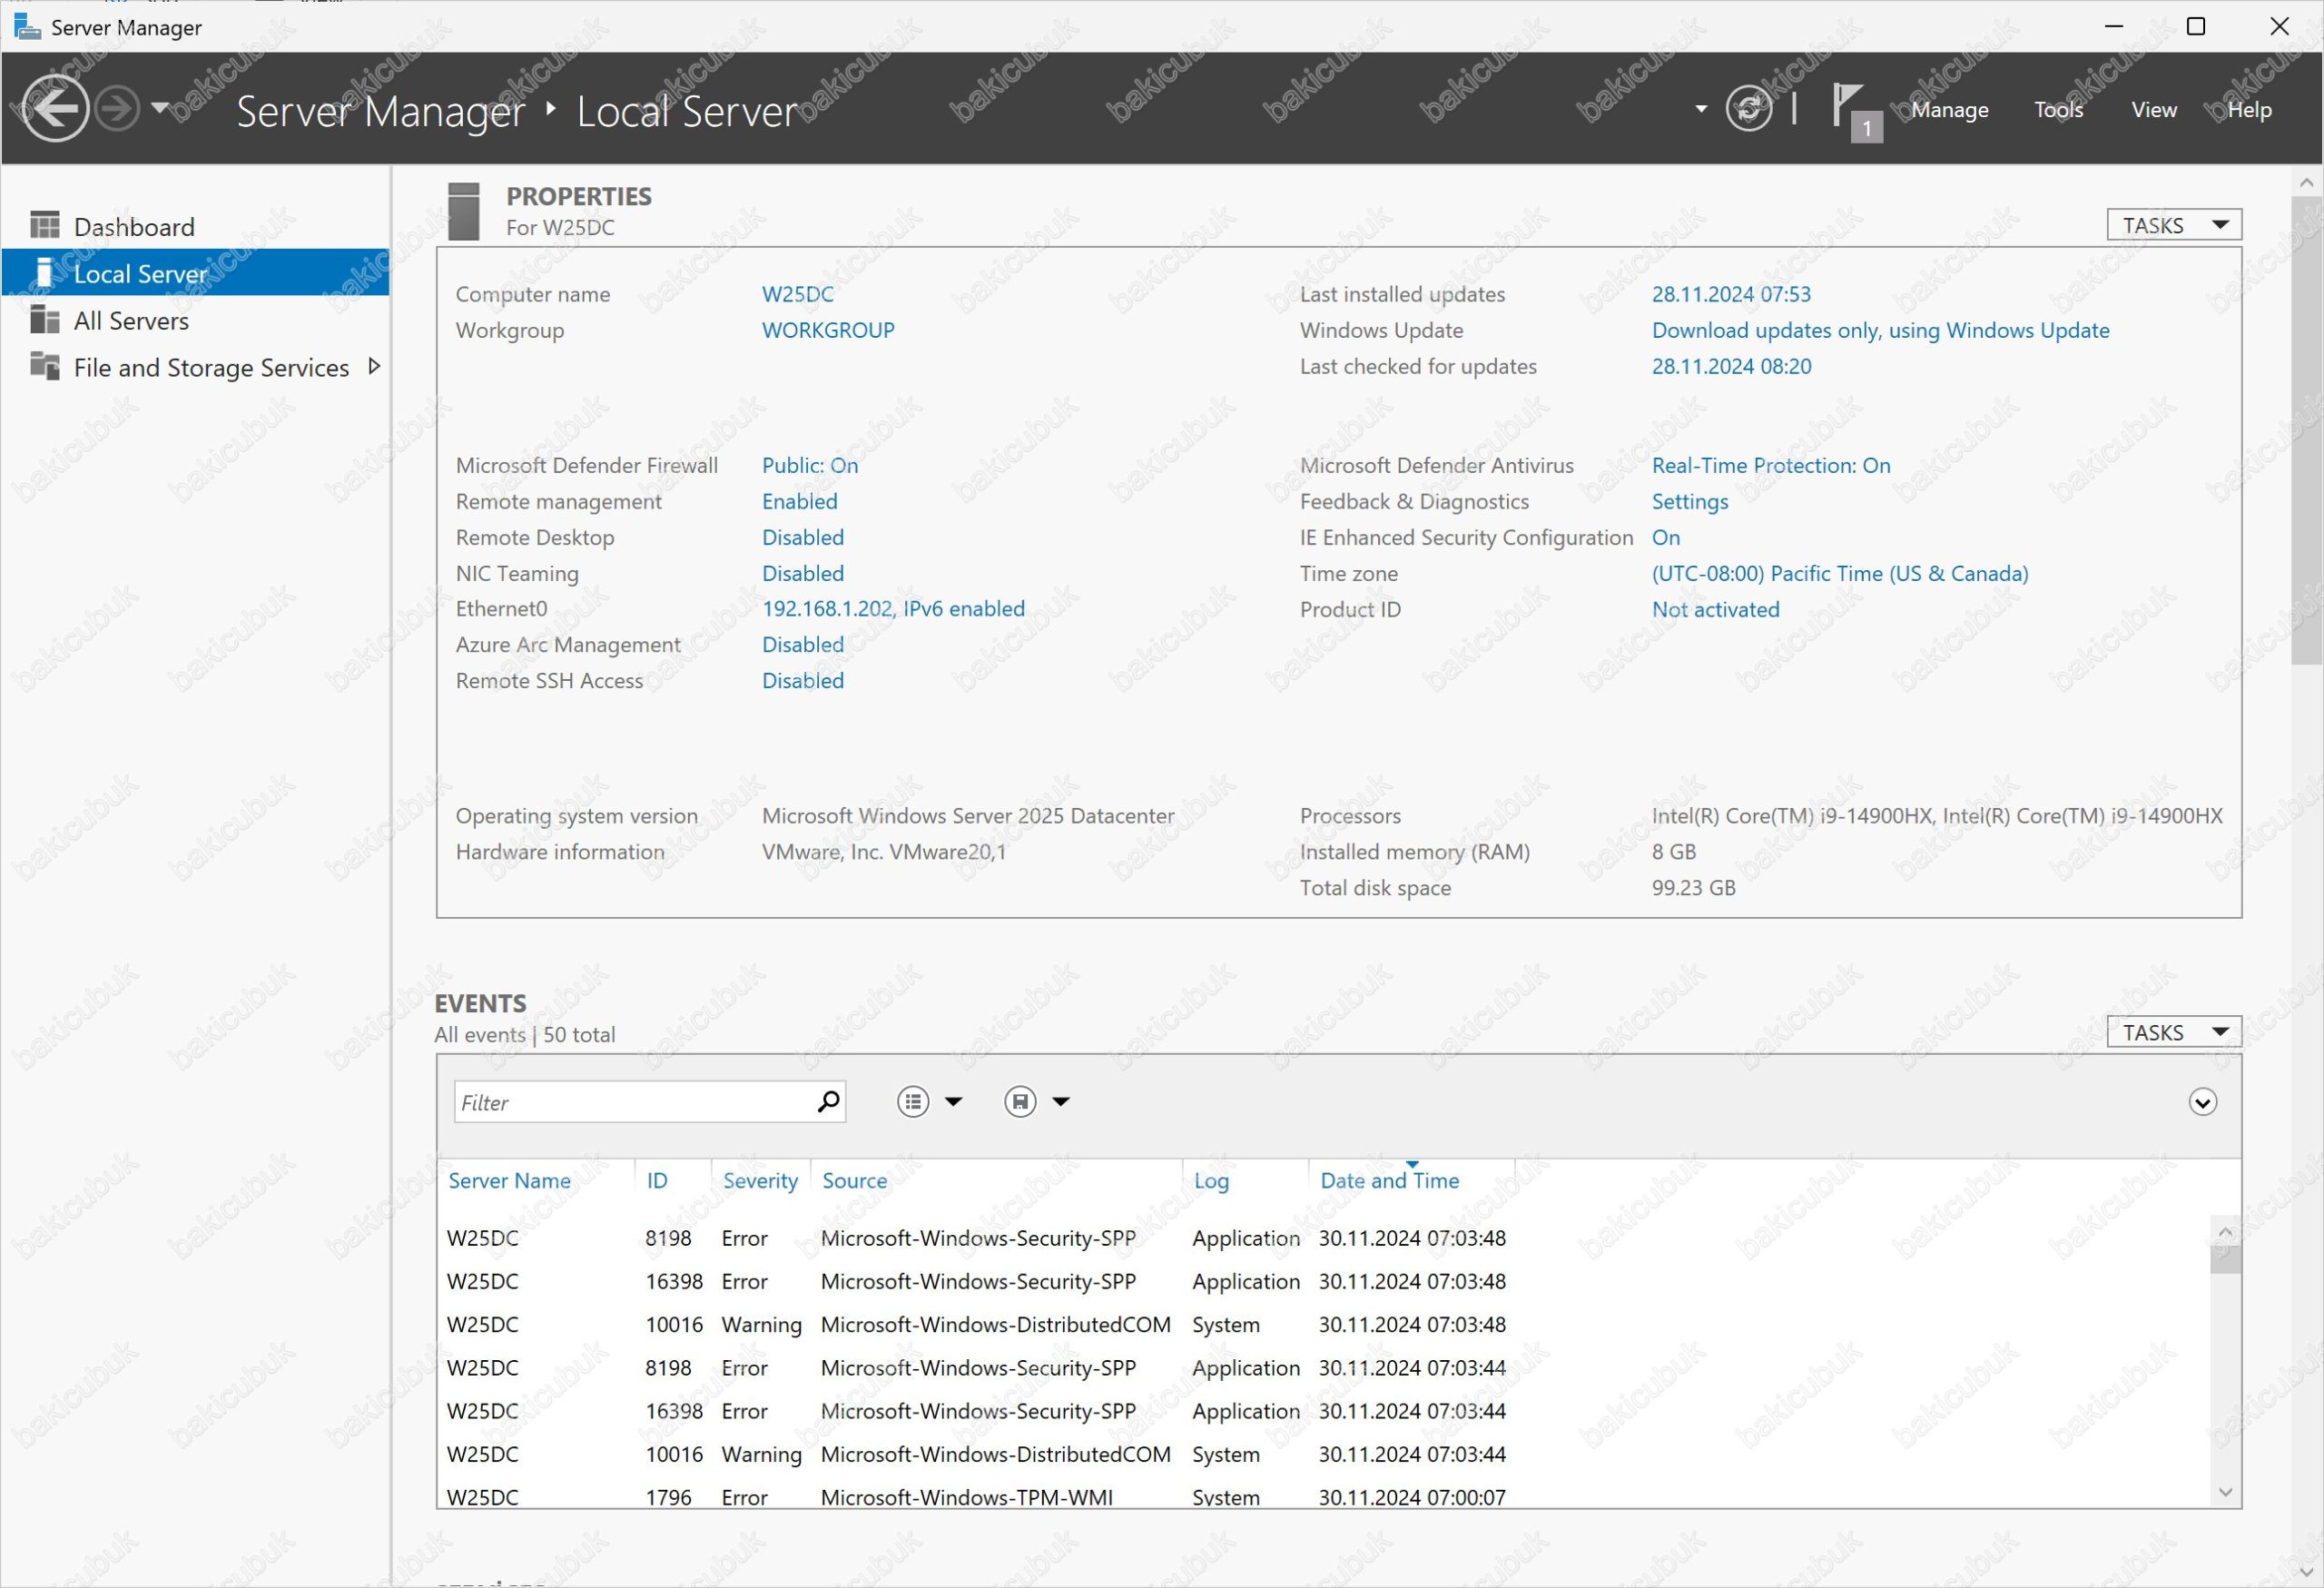Click the Back navigation arrow
Screen dimensions: 2324x1588
(x=55, y=108)
